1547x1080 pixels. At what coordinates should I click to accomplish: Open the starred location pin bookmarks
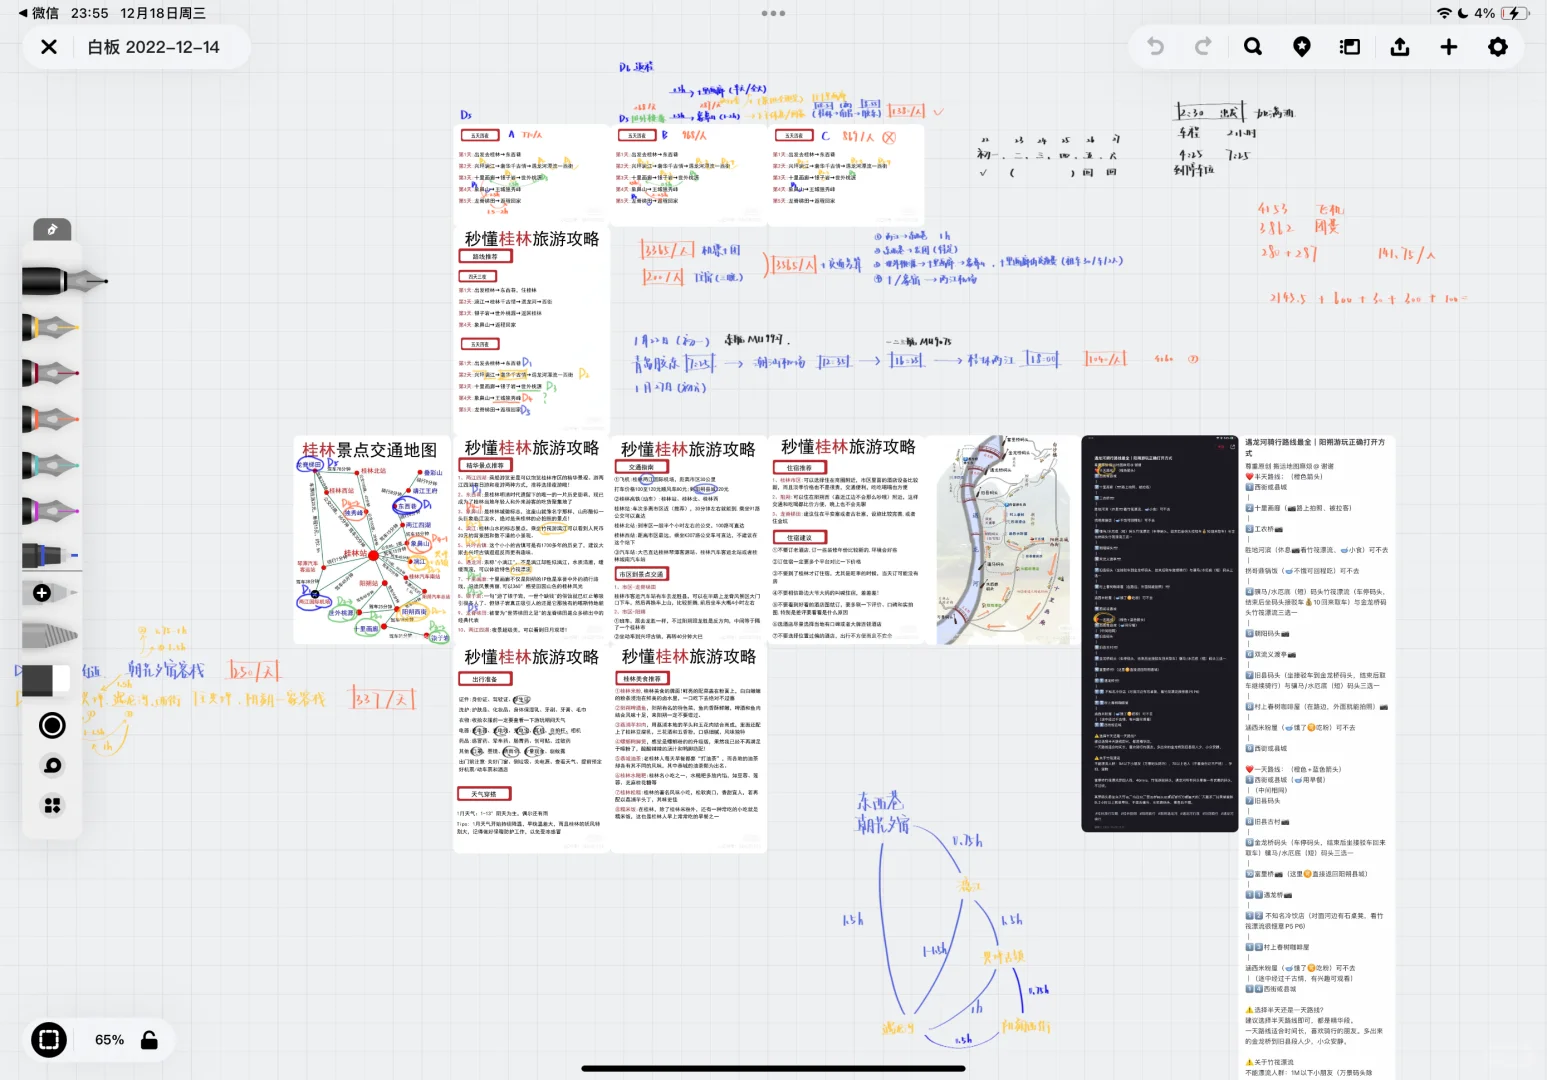pos(1302,47)
